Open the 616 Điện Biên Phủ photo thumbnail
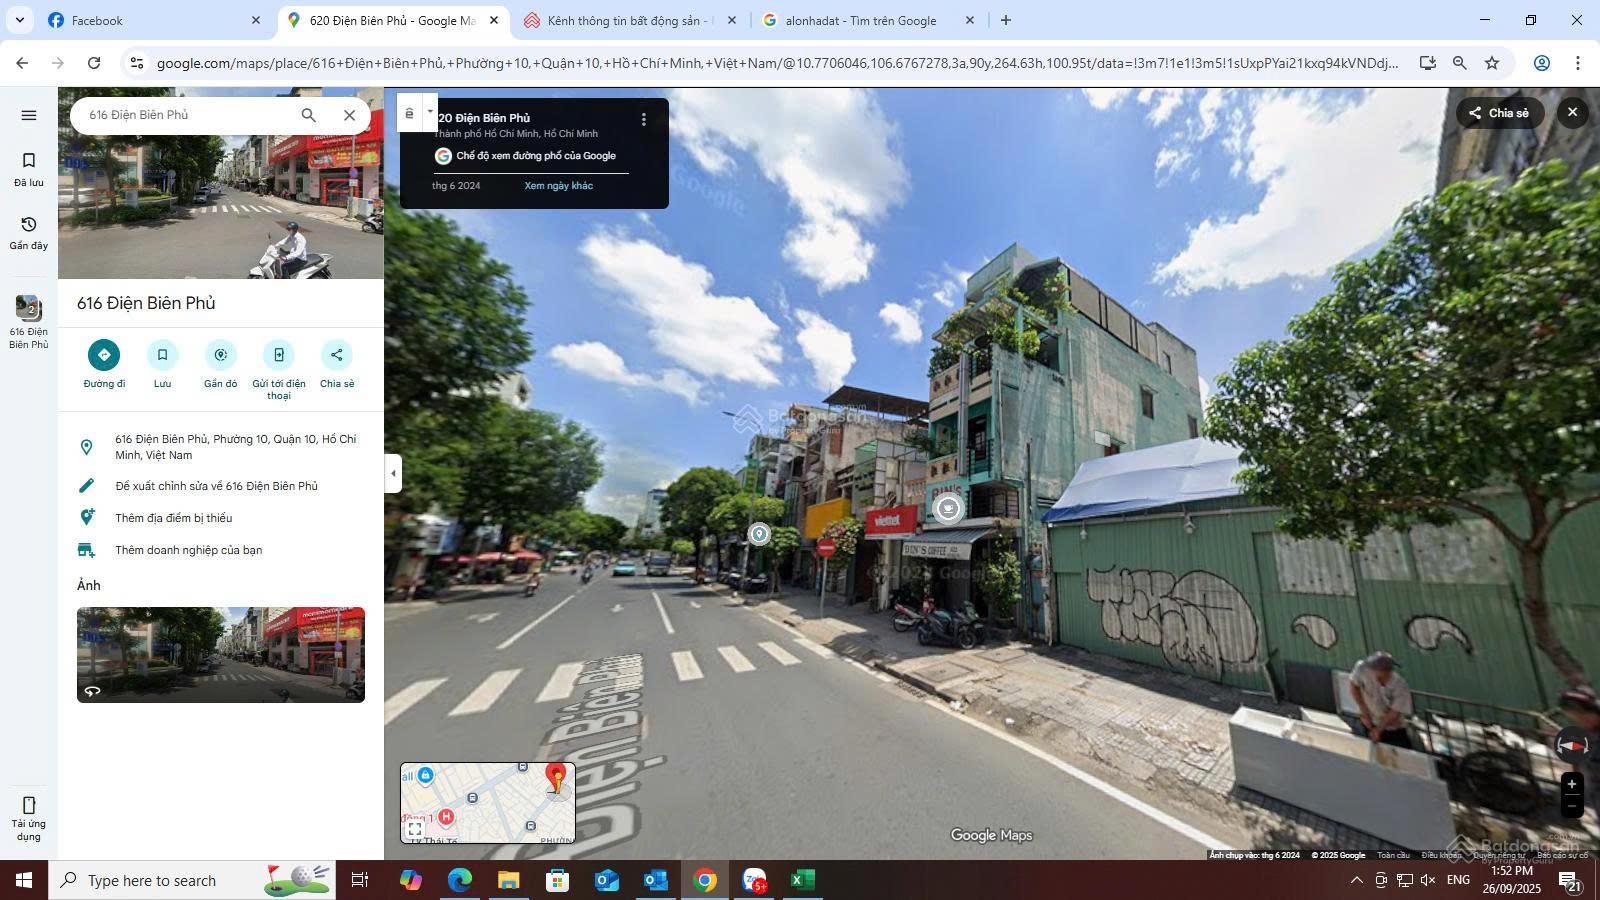 [x=221, y=654]
